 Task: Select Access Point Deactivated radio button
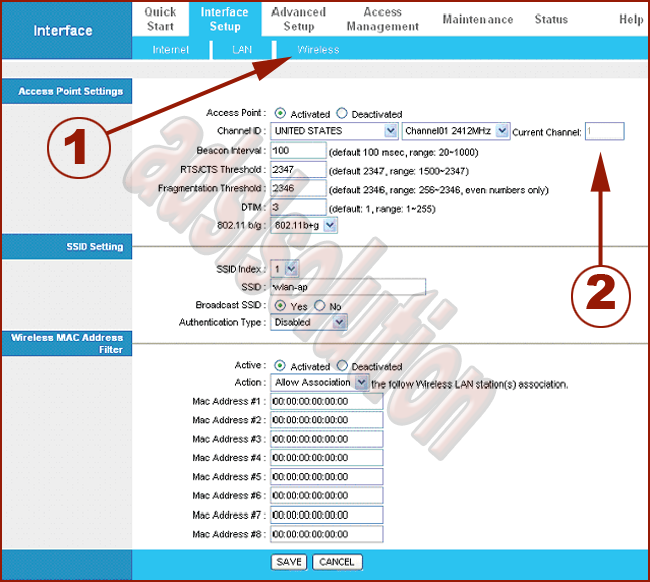tap(342, 114)
